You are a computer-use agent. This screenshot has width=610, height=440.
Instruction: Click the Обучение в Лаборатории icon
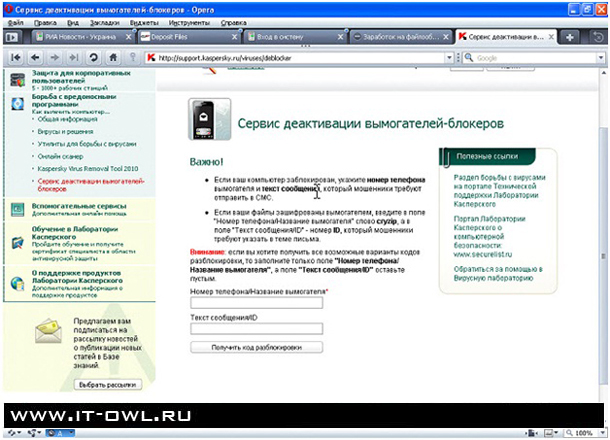18,243
